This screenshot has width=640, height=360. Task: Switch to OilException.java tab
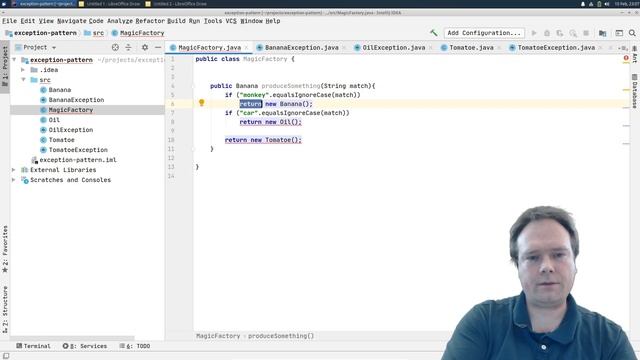tap(393, 48)
